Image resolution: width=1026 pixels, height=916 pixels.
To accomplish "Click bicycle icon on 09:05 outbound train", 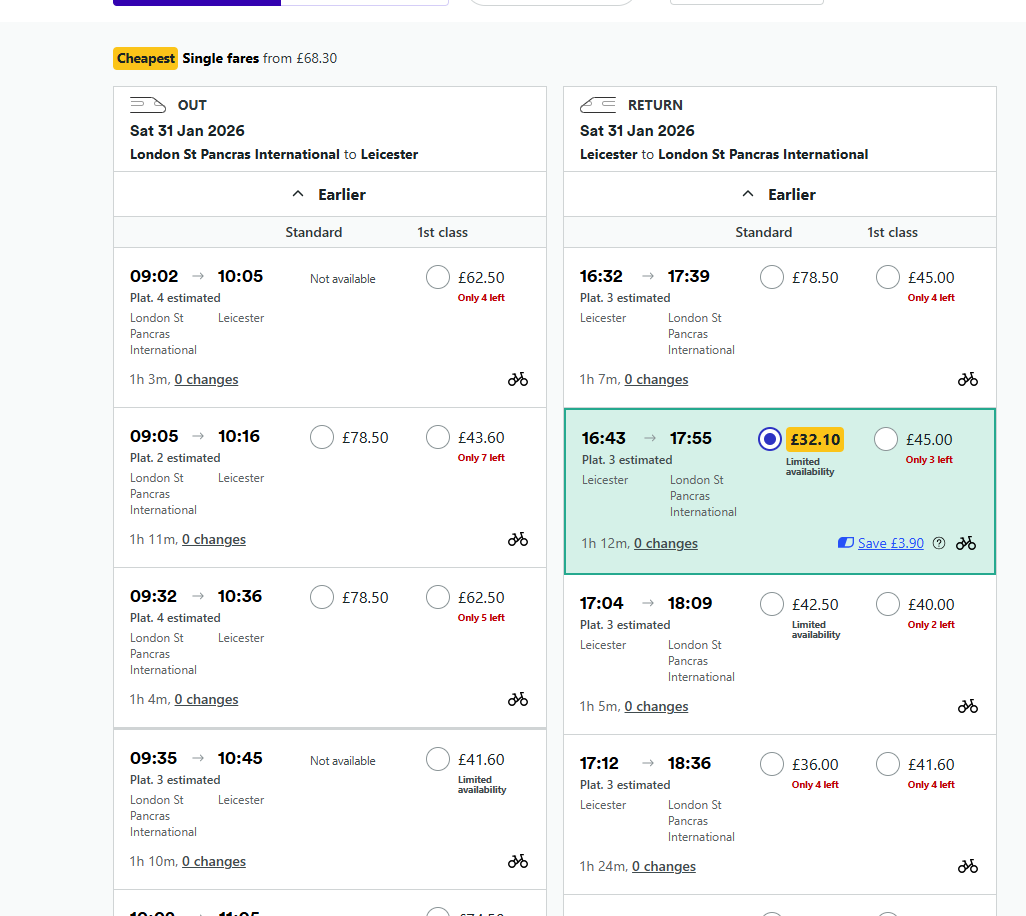I will coord(517,539).
